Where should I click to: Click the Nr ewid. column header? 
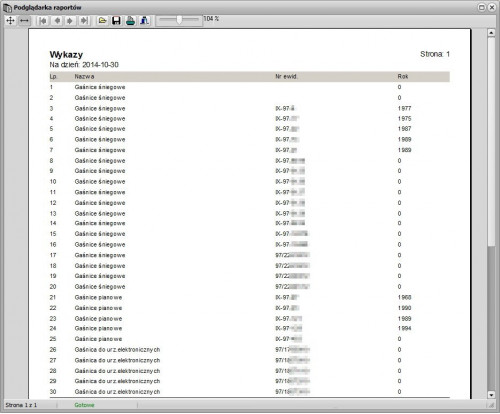coord(286,77)
